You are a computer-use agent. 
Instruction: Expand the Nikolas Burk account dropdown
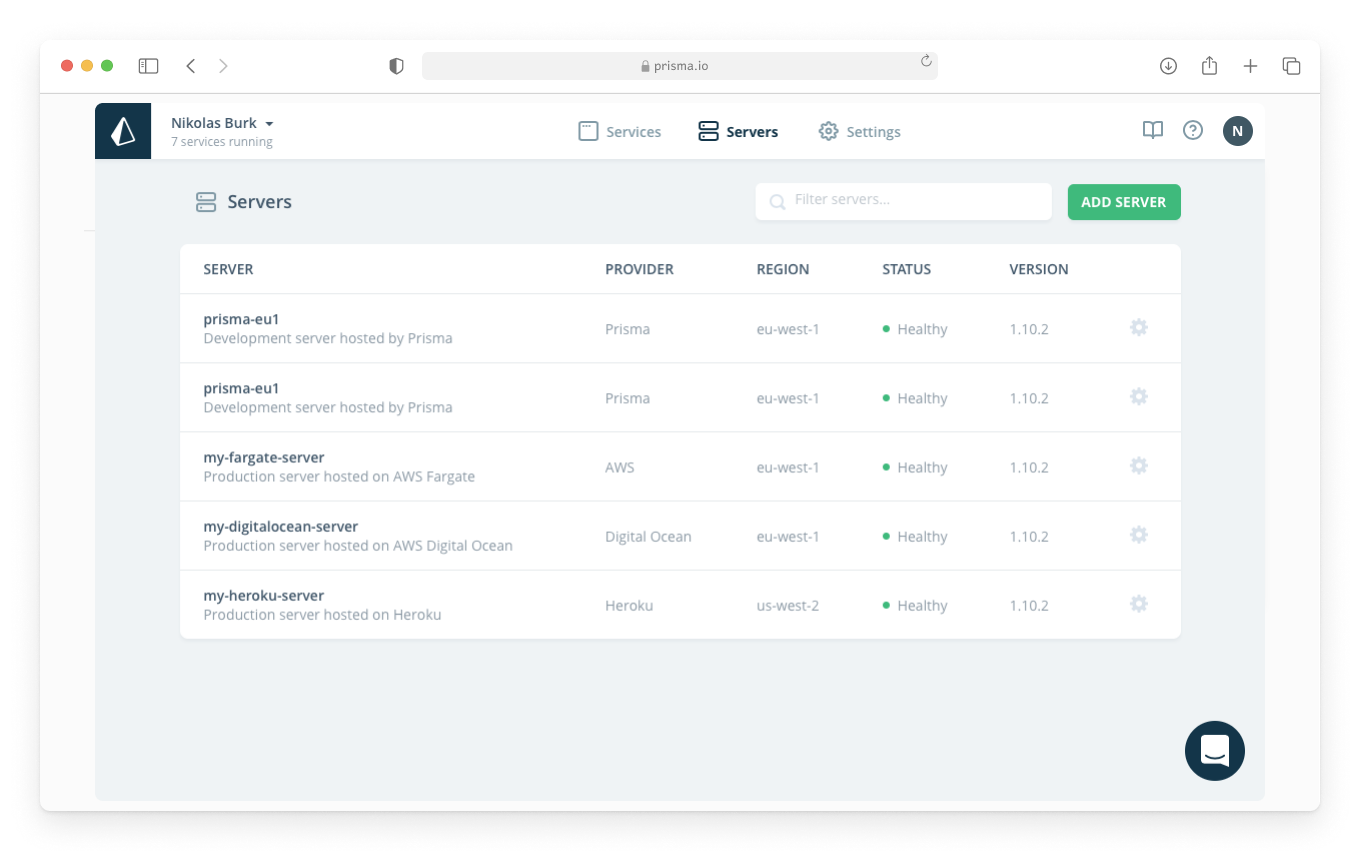[x=222, y=123]
